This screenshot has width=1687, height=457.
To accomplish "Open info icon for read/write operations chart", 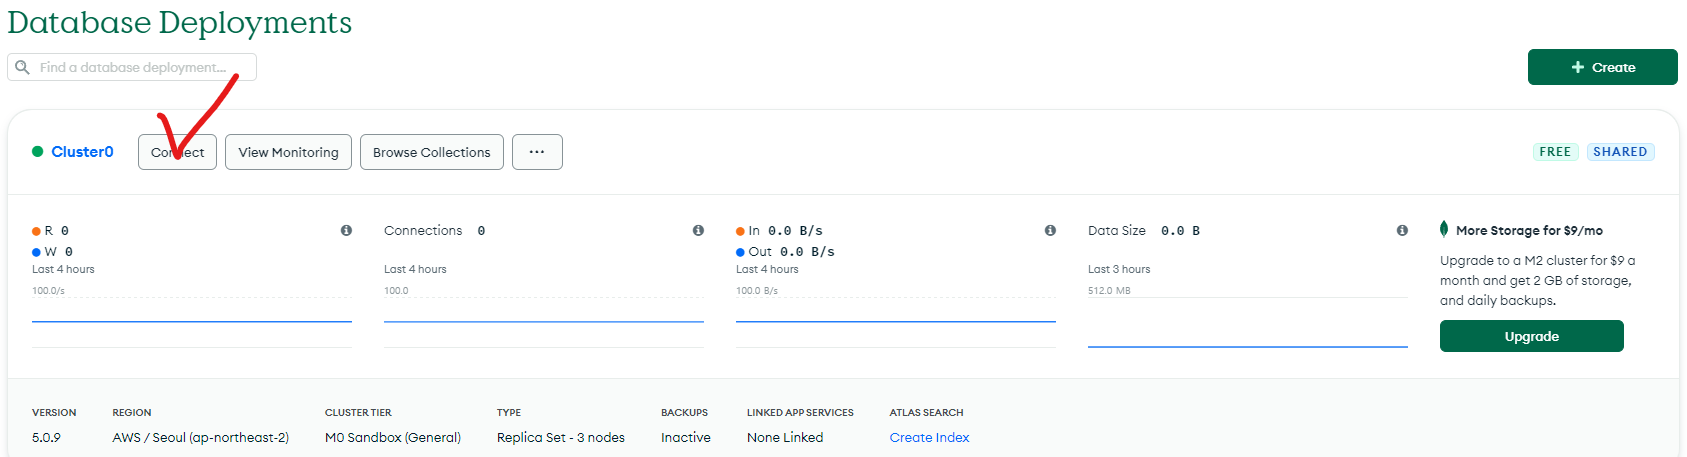I will [x=346, y=230].
